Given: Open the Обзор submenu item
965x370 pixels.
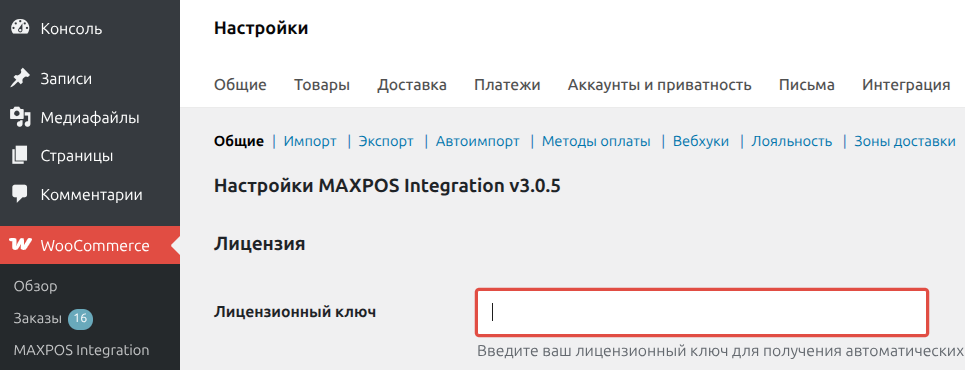Looking at the screenshot, I should point(35,286).
